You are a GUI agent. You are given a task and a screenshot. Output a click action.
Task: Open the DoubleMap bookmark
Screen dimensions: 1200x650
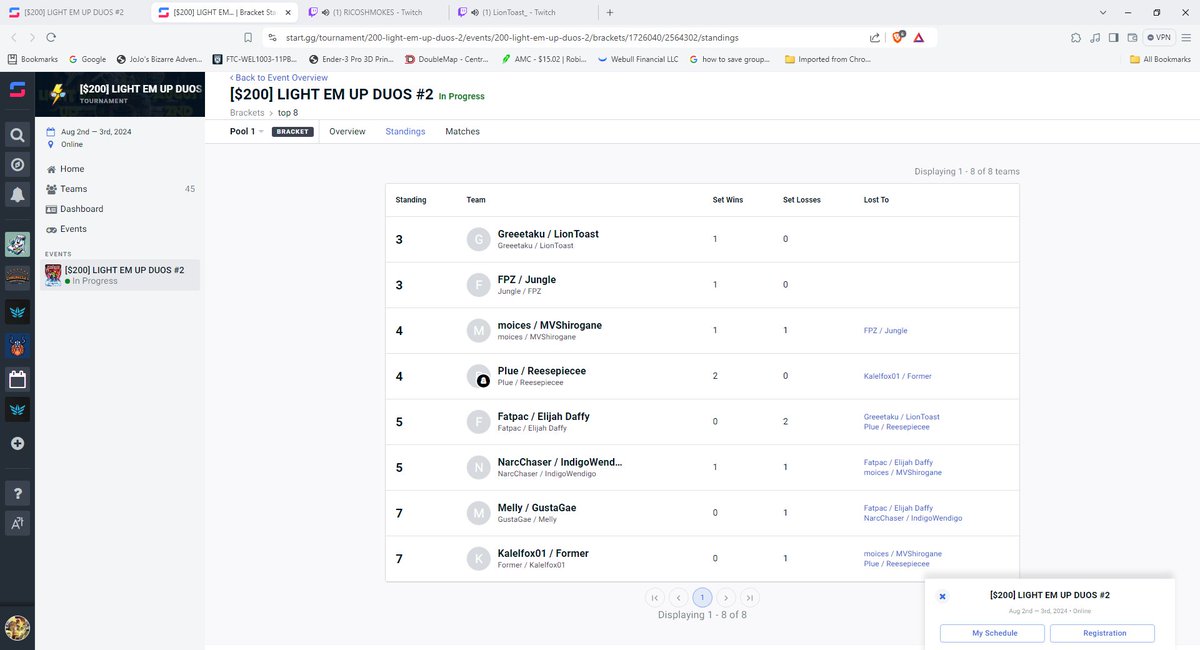(446, 59)
